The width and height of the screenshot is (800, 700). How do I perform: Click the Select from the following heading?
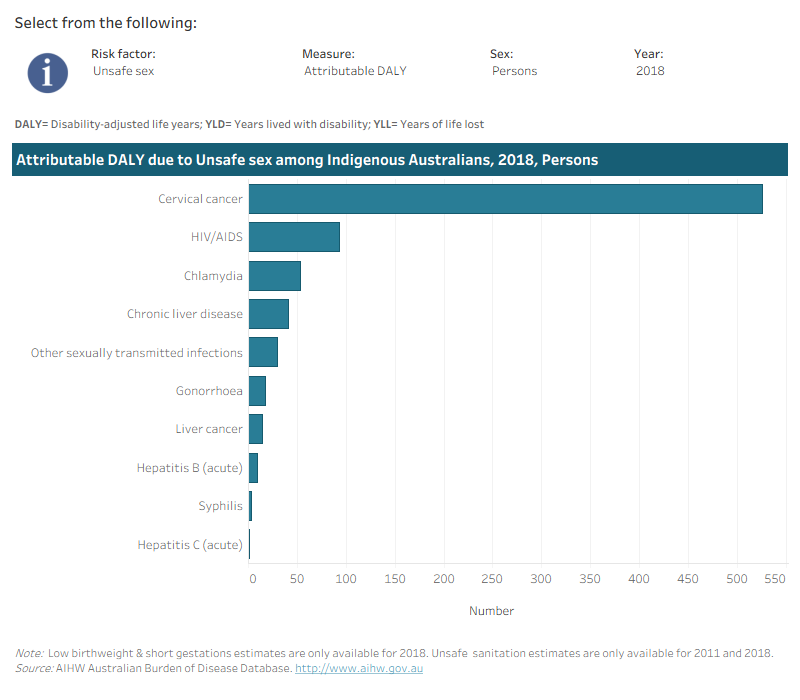tap(106, 23)
